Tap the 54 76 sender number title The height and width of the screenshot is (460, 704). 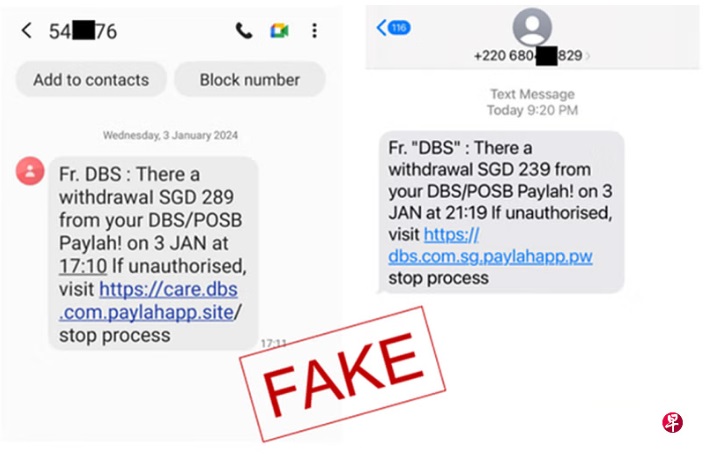tap(83, 31)
